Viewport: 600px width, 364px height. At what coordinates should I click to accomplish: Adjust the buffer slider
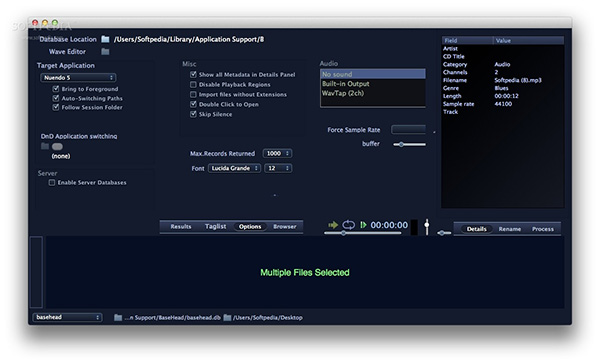409,144
